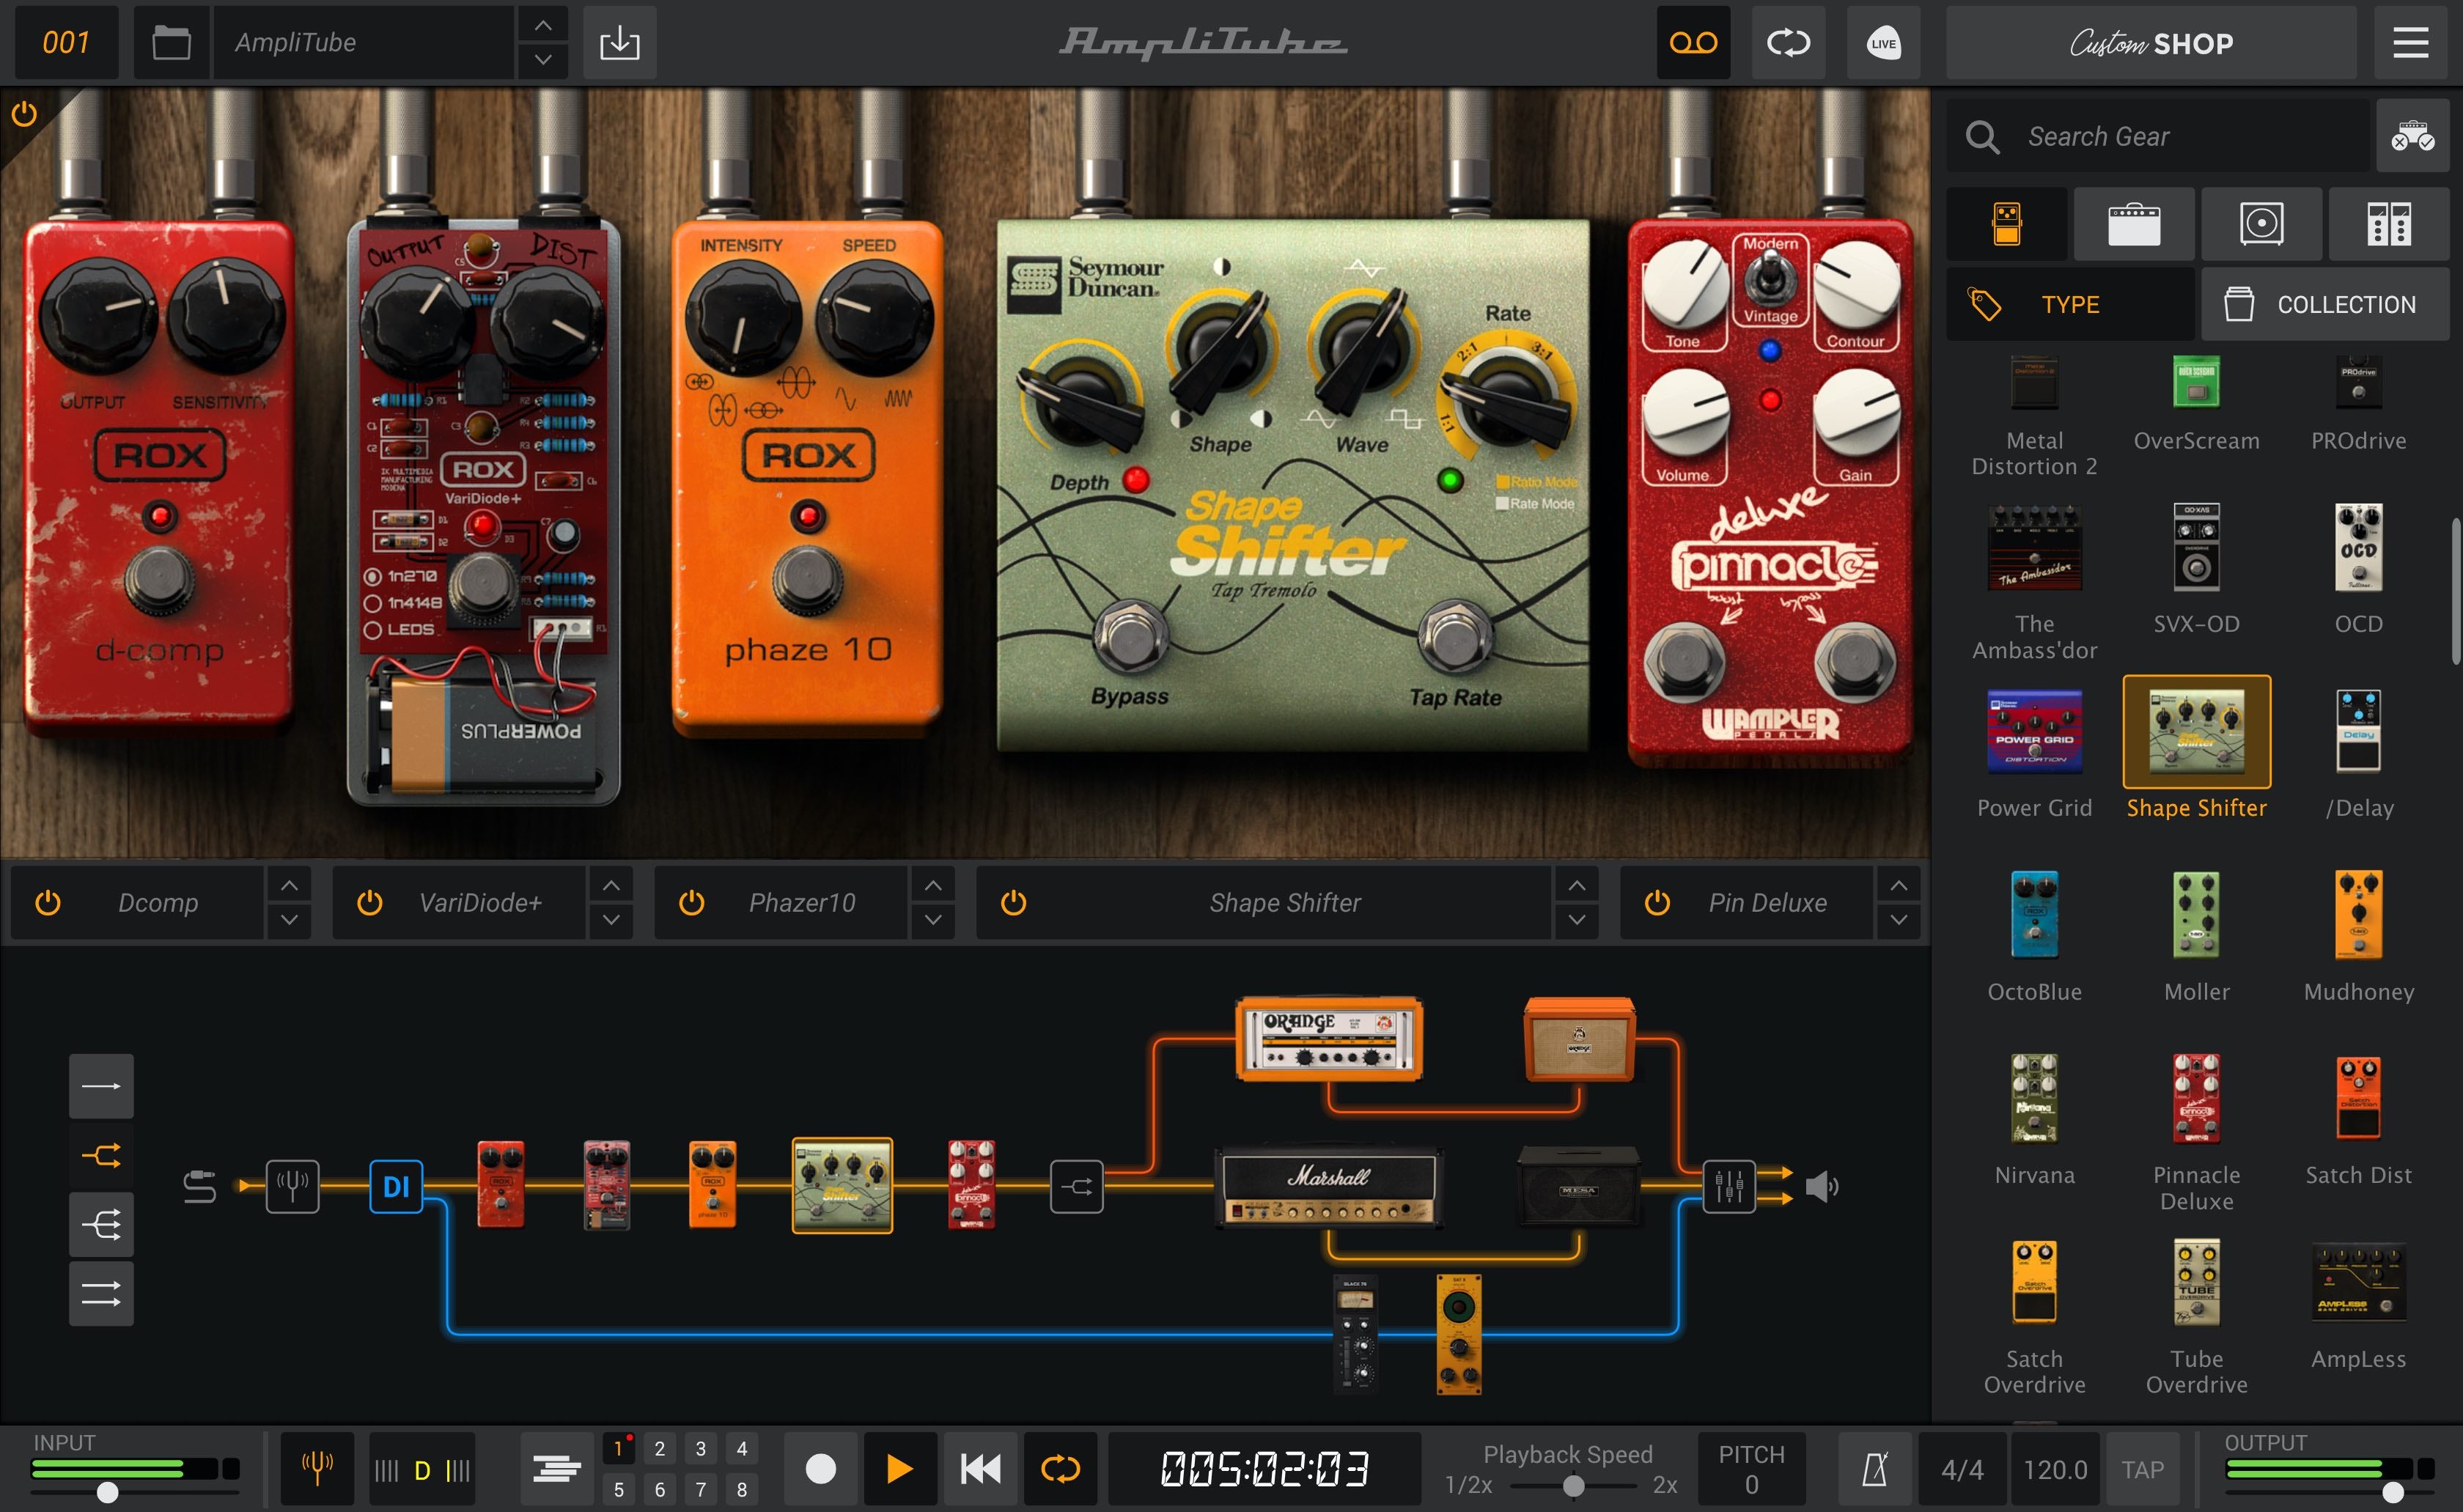This screenshot has height=1512, width=2463.
Task: Toggle the Dcomp pedal power switch
Action: click(47, 902)
